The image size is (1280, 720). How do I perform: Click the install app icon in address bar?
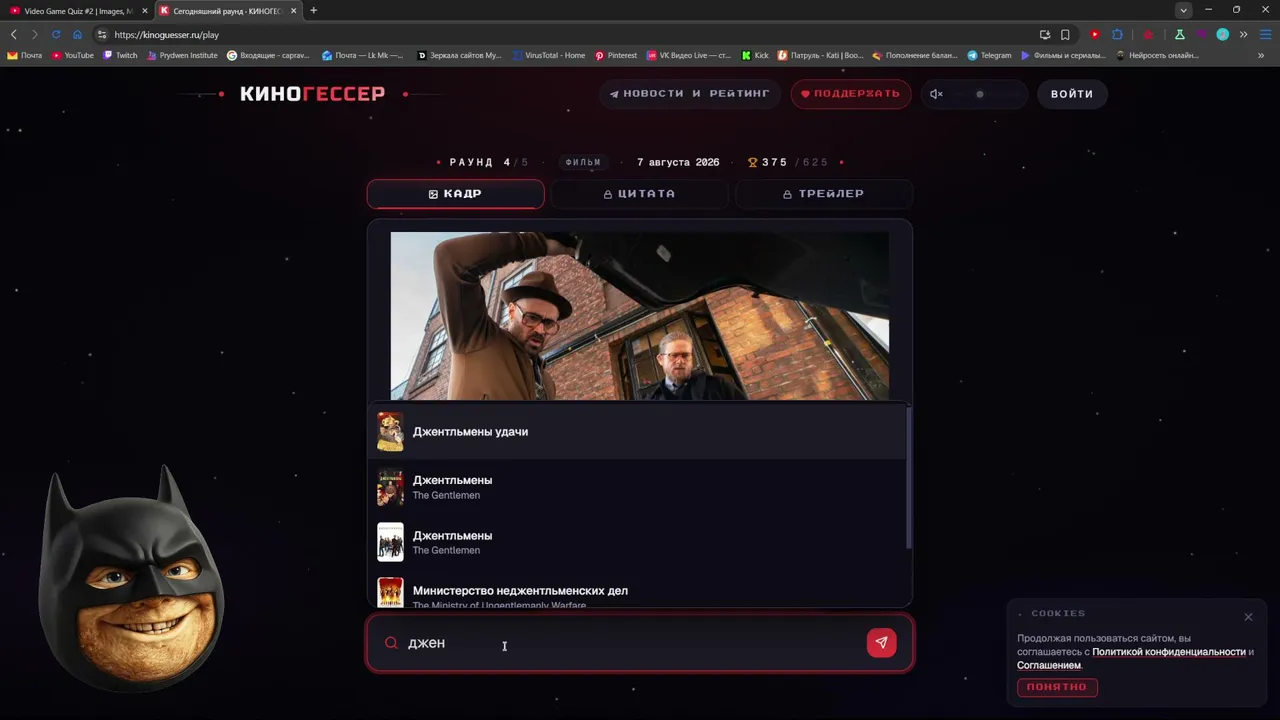point(1045,35)
